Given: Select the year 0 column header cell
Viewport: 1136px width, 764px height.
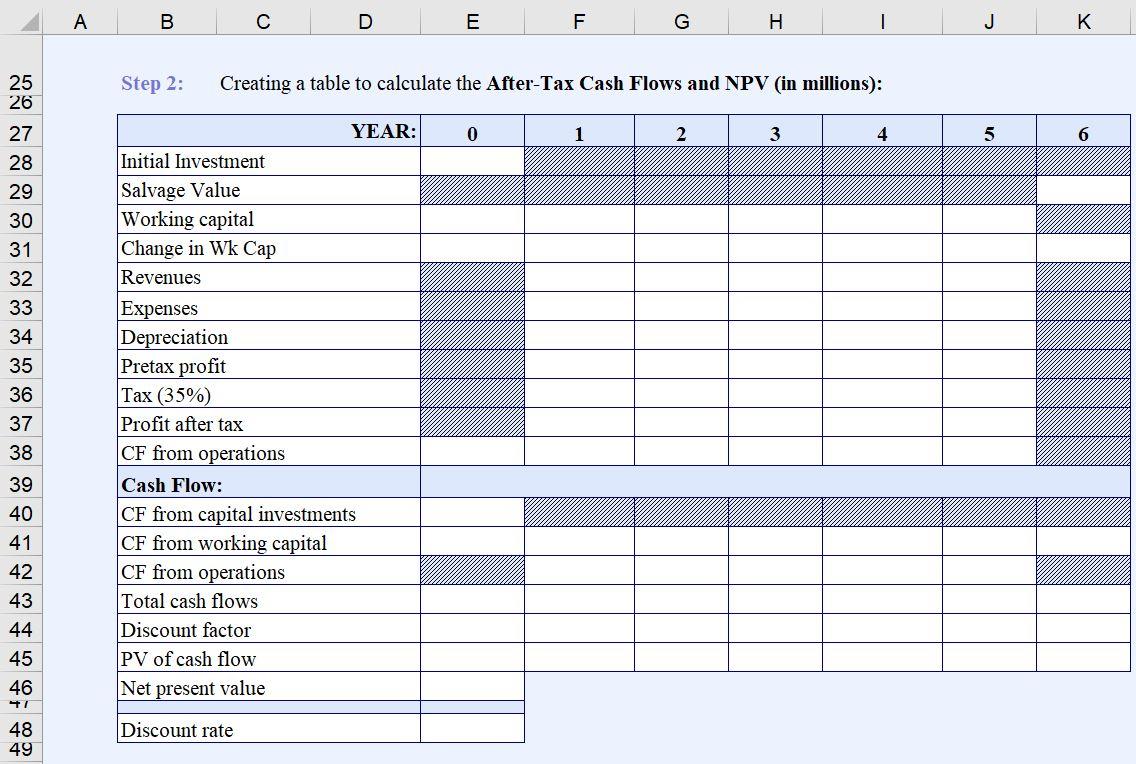Looking at the screenshot, I should (472, 132).
